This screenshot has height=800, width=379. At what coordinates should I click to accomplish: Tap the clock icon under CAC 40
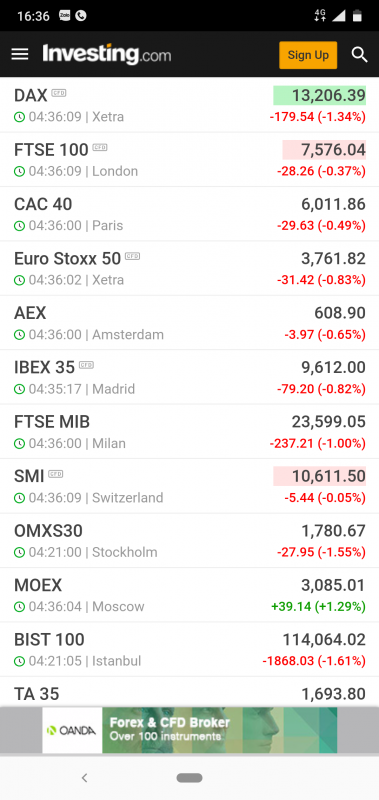pyautogui.click(x=19, y=226)
